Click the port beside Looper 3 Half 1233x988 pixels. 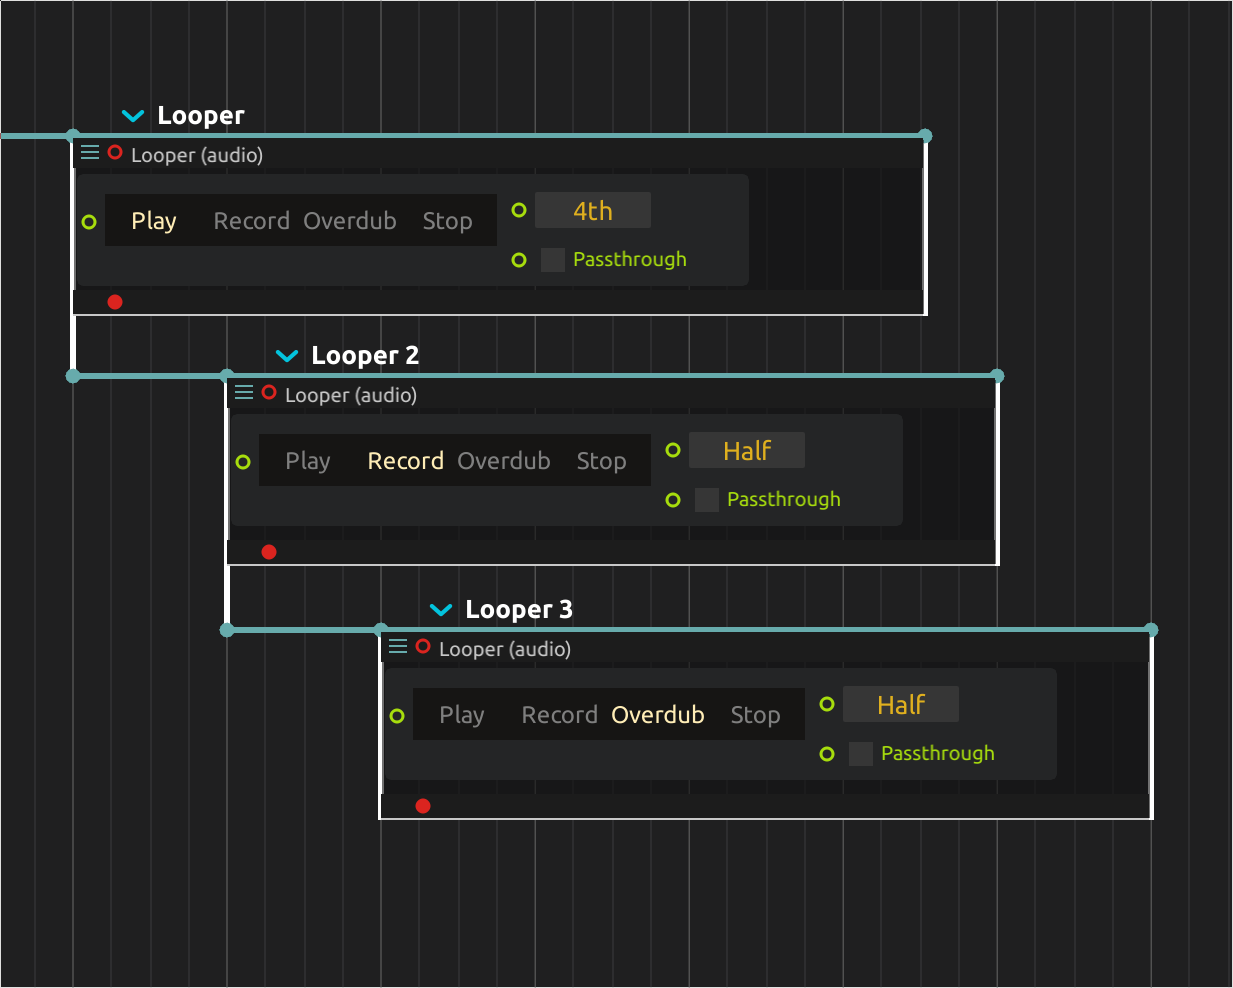click(x=827, y=704)
